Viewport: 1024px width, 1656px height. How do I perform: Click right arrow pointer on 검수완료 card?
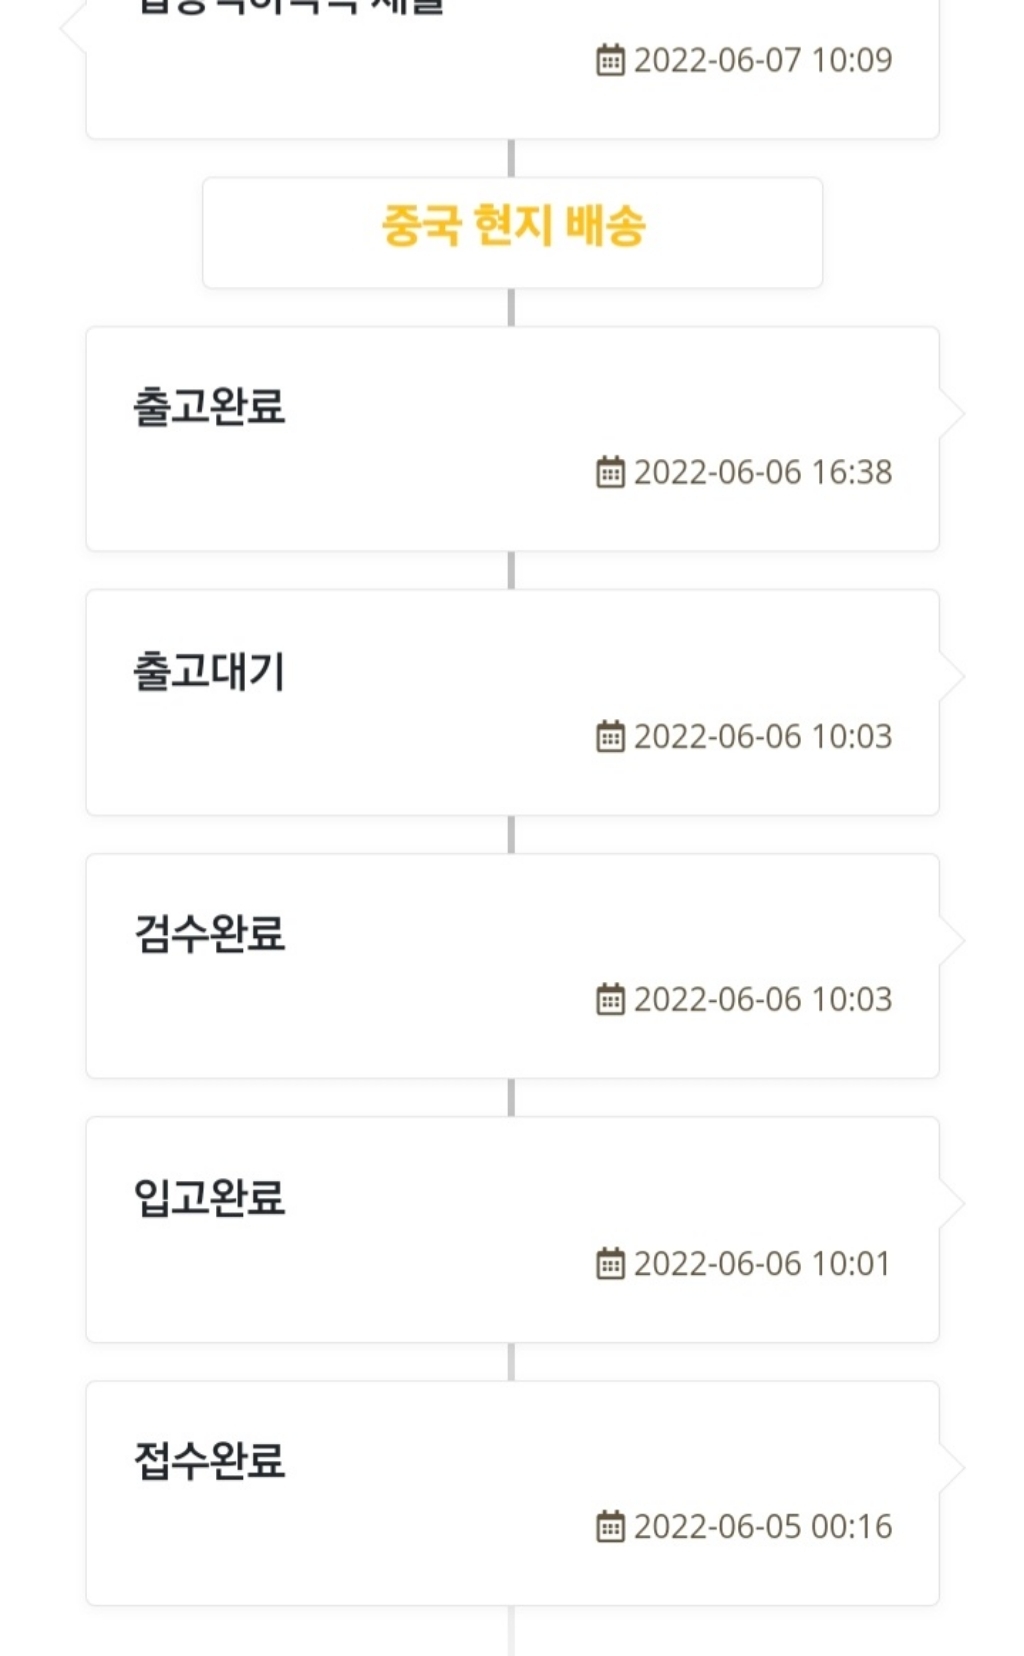(951, 941)
